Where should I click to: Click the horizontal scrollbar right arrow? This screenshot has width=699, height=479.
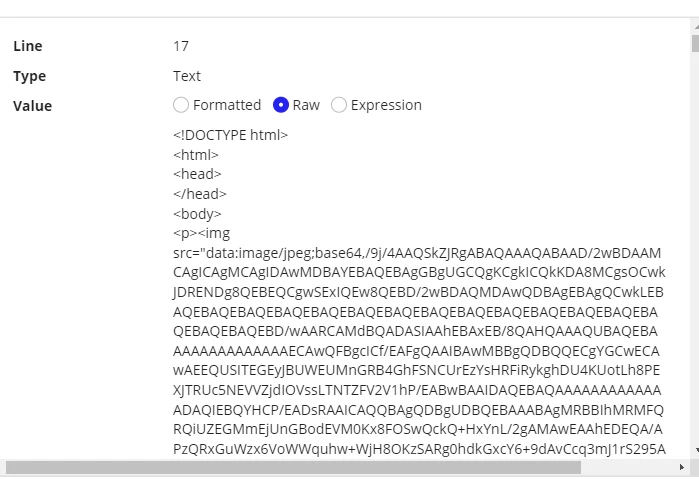[681, 467]
